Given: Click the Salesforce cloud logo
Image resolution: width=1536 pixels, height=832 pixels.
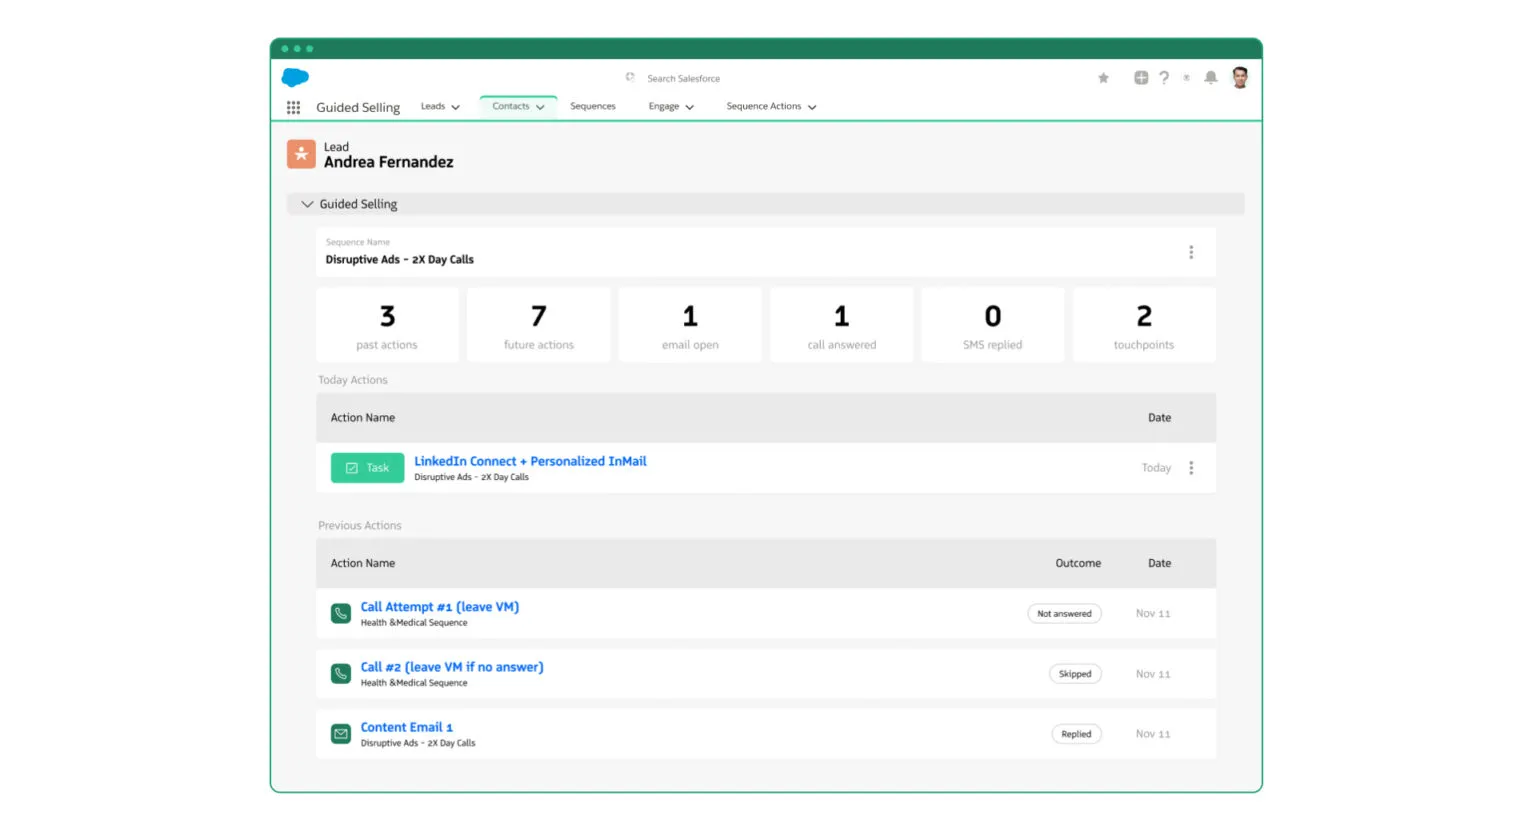Looking at the screenshot, I should (295, 77).
